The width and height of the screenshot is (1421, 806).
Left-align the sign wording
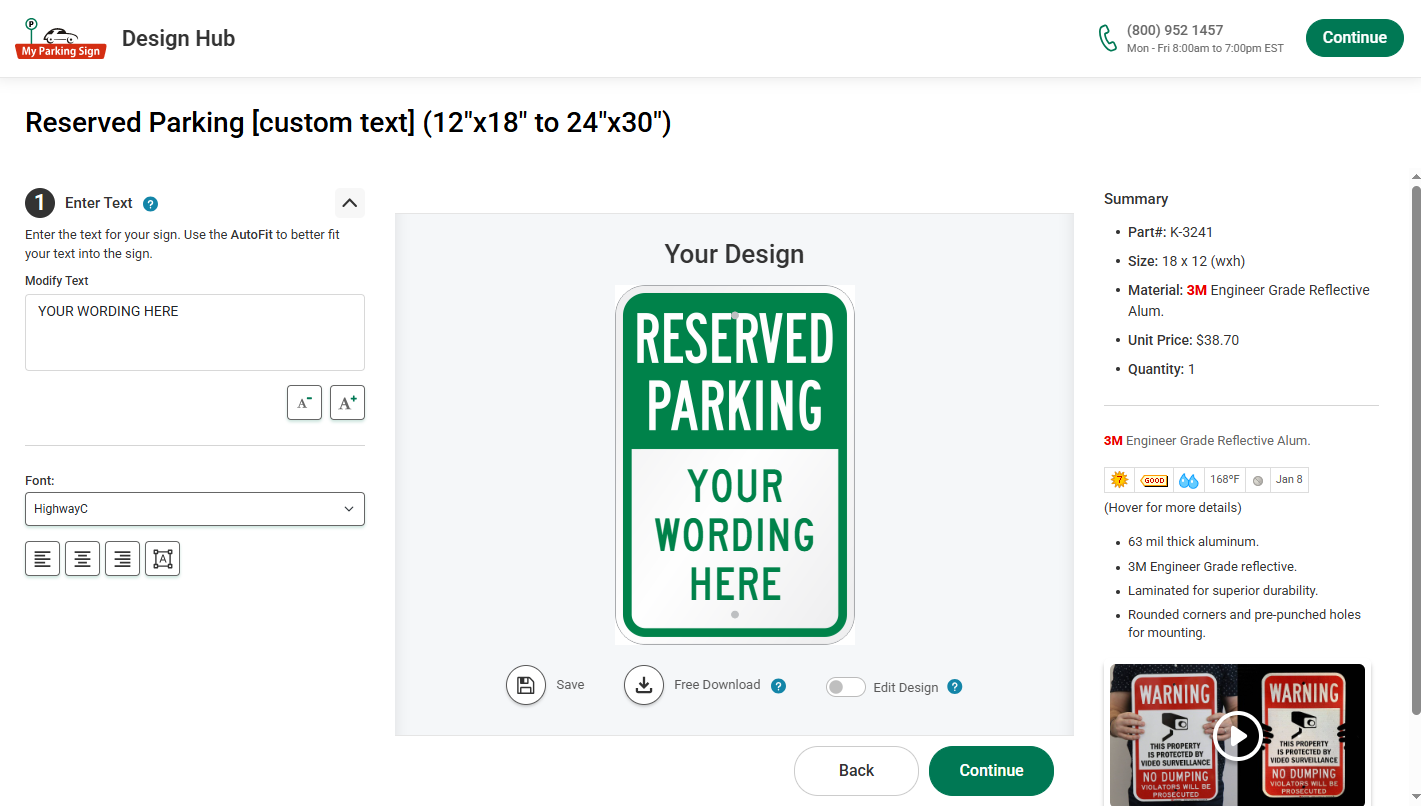42,558
